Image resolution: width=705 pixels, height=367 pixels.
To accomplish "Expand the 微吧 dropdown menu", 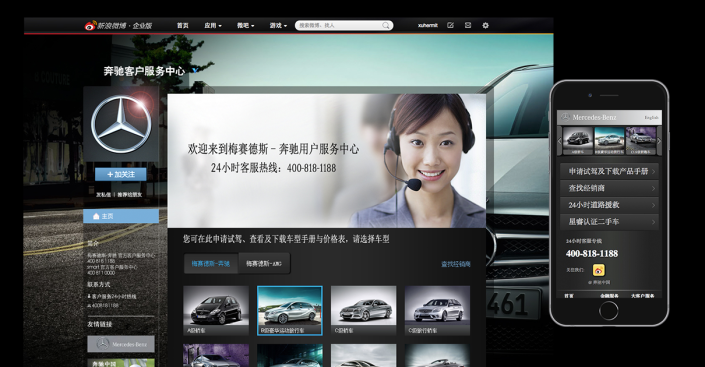I will (x=245, y=26).
